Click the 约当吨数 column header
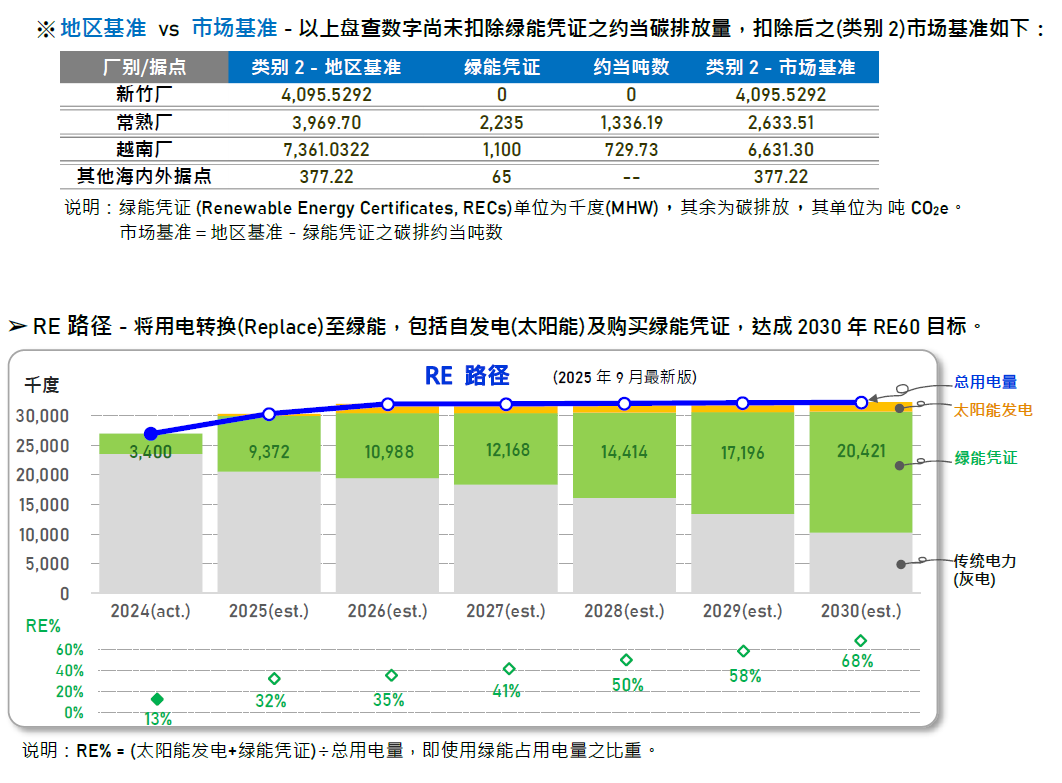Screen dimensions: 1062x783 [631, 68]
